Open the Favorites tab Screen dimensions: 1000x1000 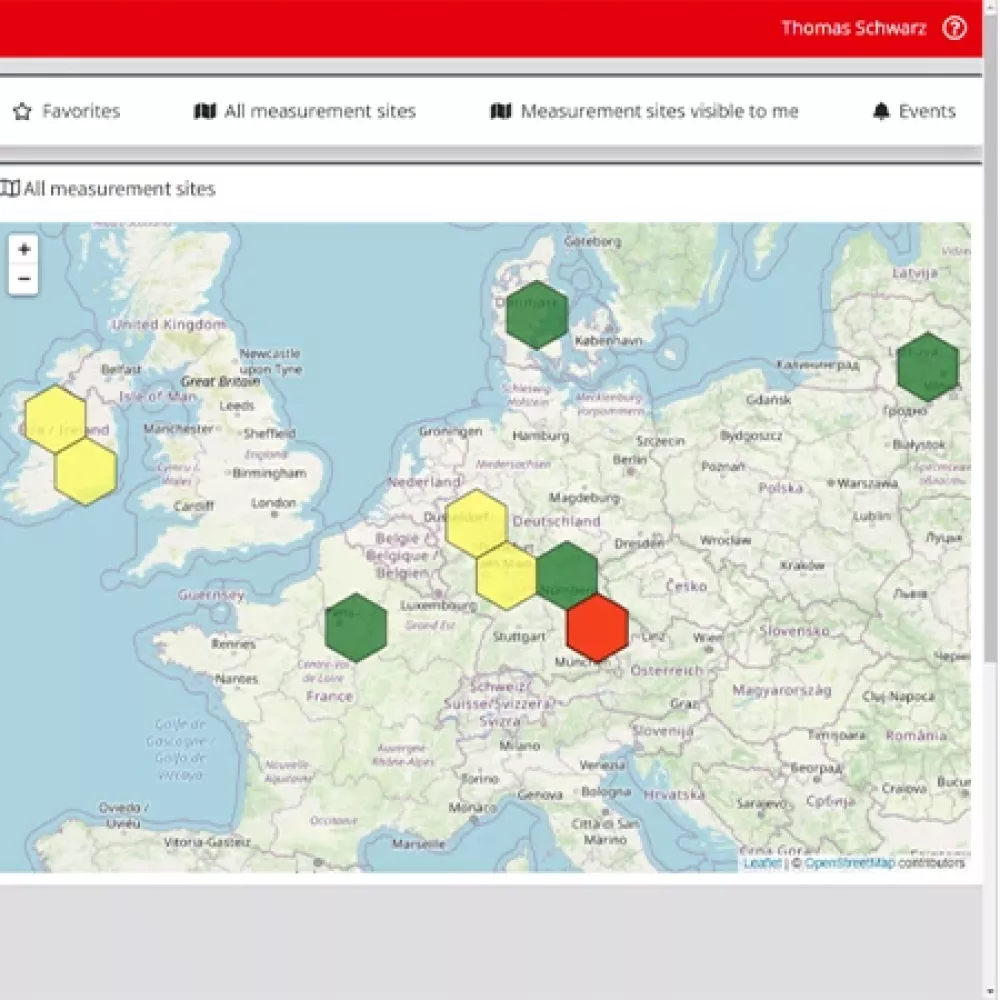click(80, 111)
